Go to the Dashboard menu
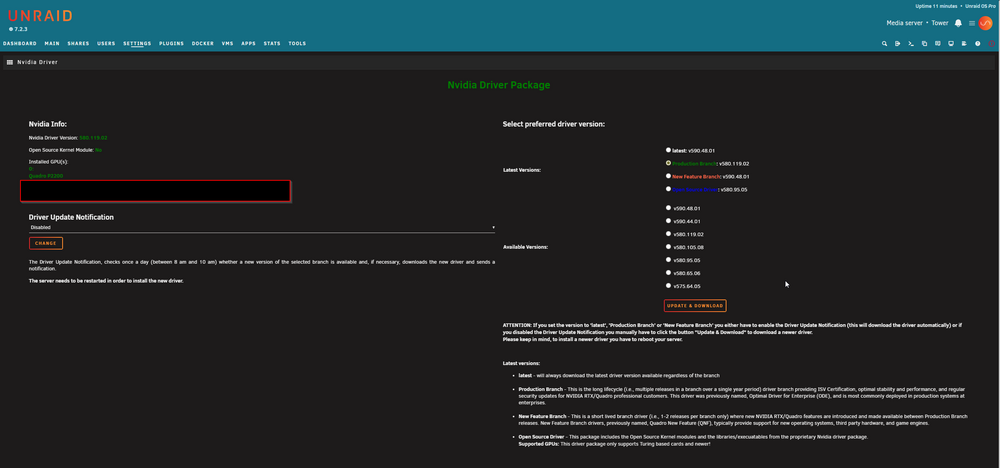Image resolution: width=1000 pixels, height=468 pixels. click(x=20, y=44)
